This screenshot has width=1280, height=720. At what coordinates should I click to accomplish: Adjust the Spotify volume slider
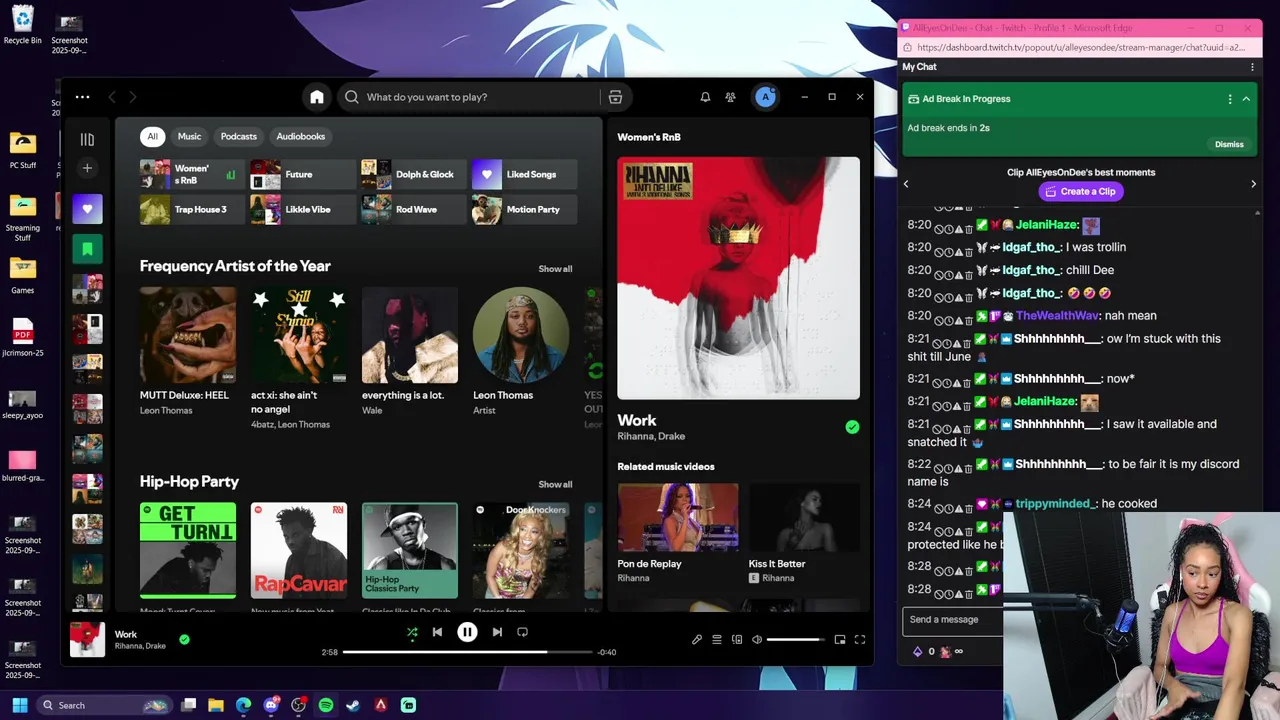pos(795,640)
